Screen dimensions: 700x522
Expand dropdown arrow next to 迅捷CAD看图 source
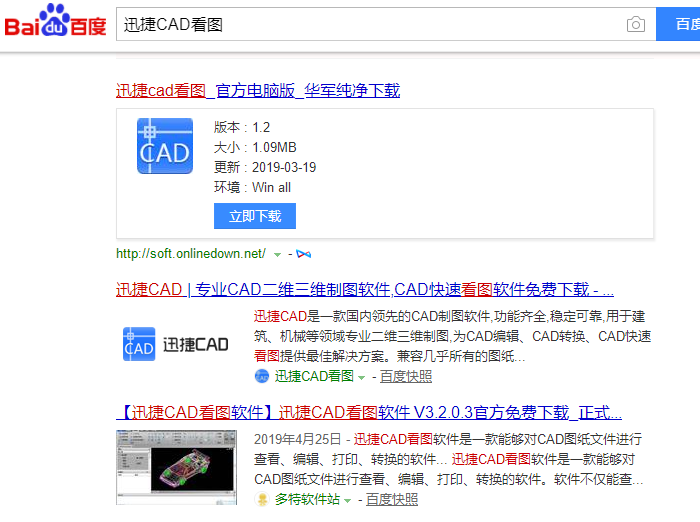click(x=362, y=378)
